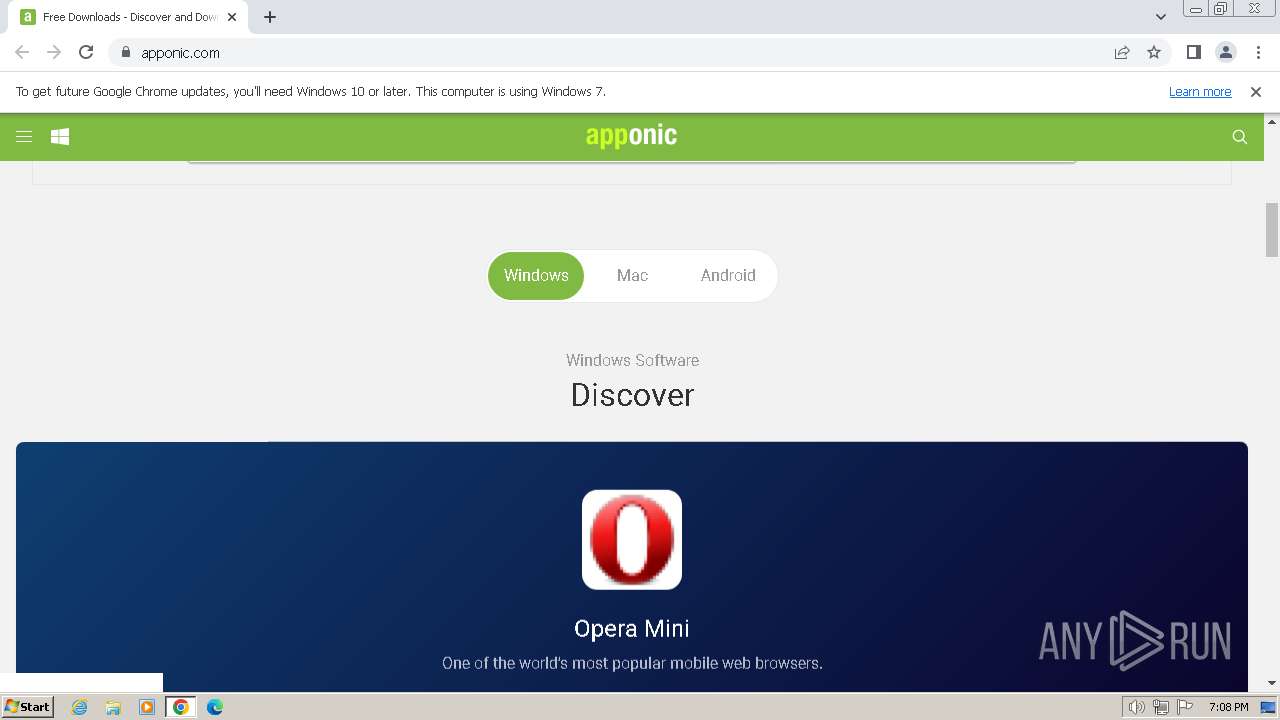Click the scrollbar down arrow
This screenshot has height=720, width=1280.
point(1272,683)
